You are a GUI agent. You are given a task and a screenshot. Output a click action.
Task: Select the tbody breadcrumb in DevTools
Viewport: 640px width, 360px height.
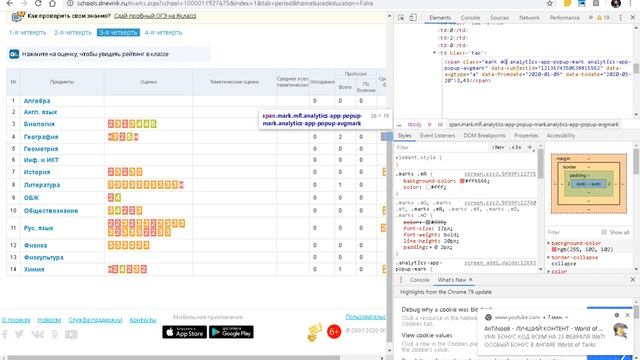tap(414, 124)
